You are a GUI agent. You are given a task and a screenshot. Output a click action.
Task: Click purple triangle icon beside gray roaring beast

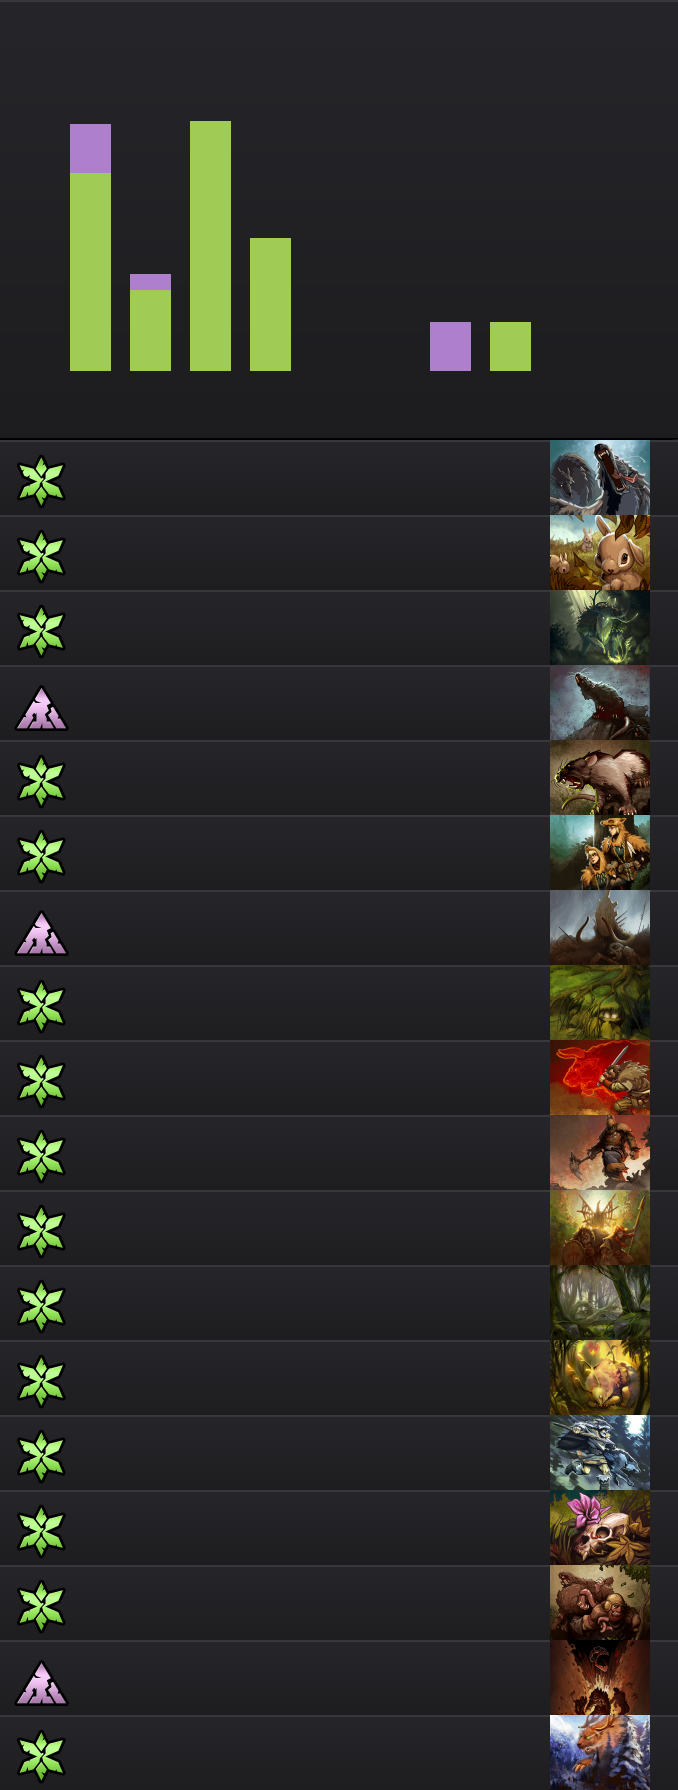41,707
